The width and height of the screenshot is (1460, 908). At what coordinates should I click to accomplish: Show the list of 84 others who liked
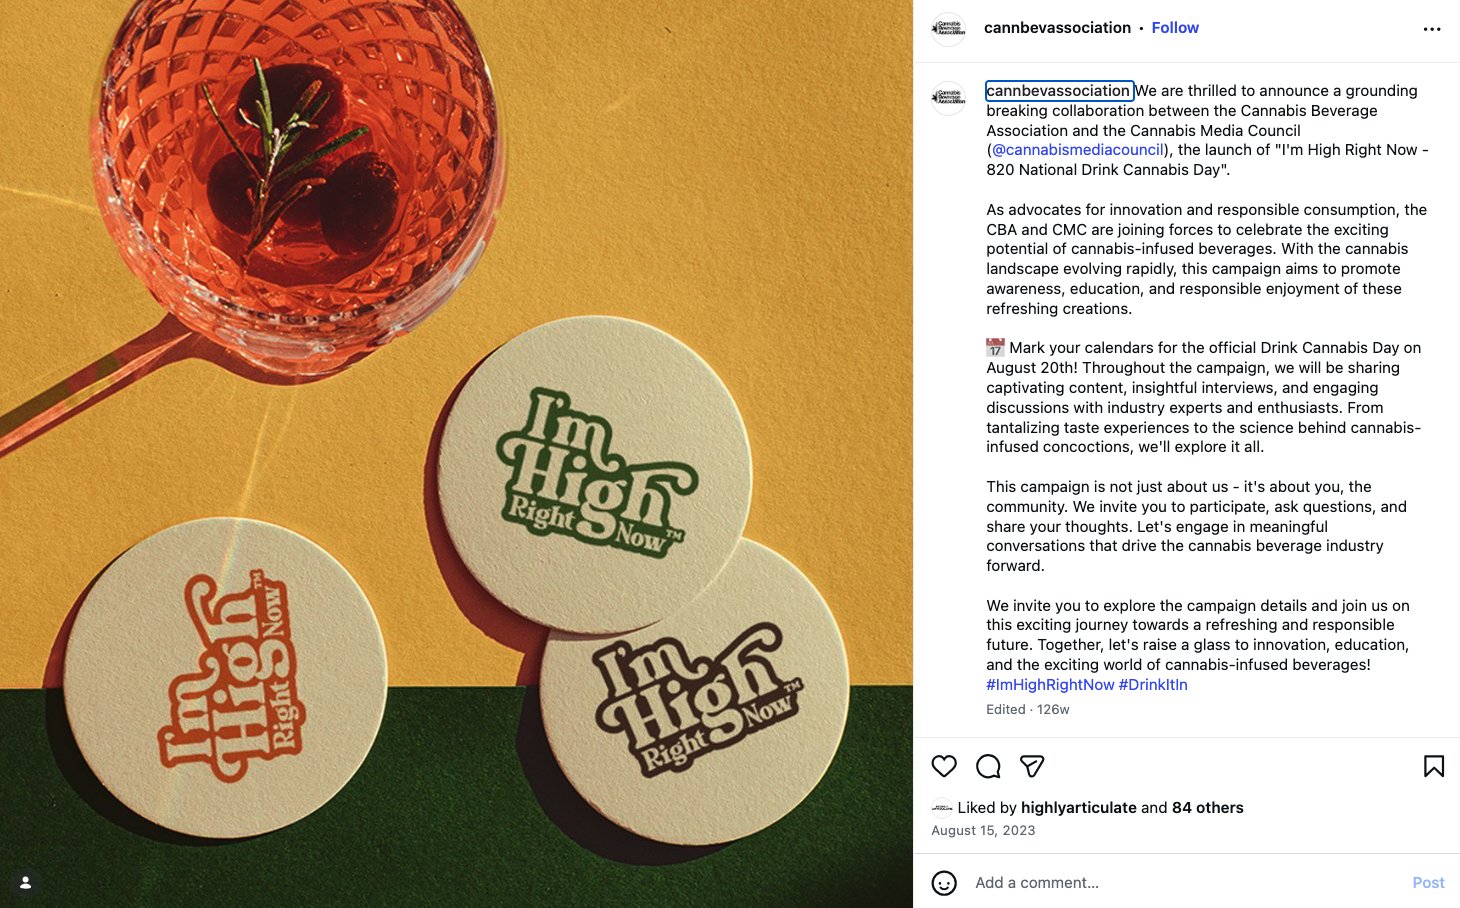pyautogui.click(x=1207, y=808)
